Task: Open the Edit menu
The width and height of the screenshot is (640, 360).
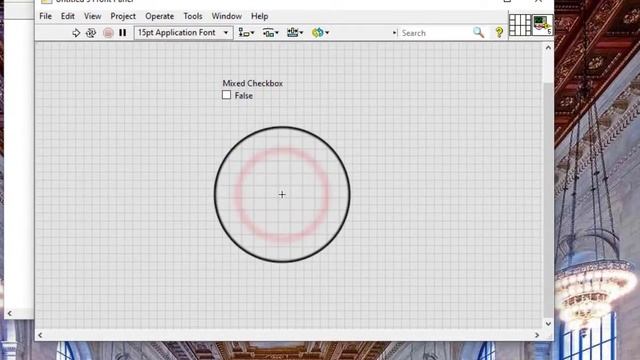Action: tap(68, 16)
